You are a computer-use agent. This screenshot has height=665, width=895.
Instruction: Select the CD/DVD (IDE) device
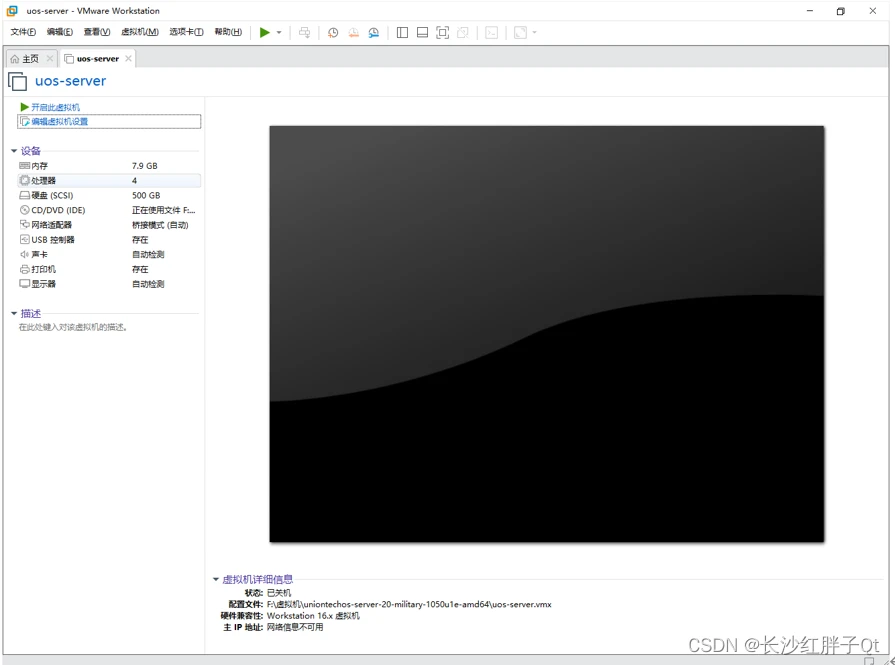(x=58, y=210)
